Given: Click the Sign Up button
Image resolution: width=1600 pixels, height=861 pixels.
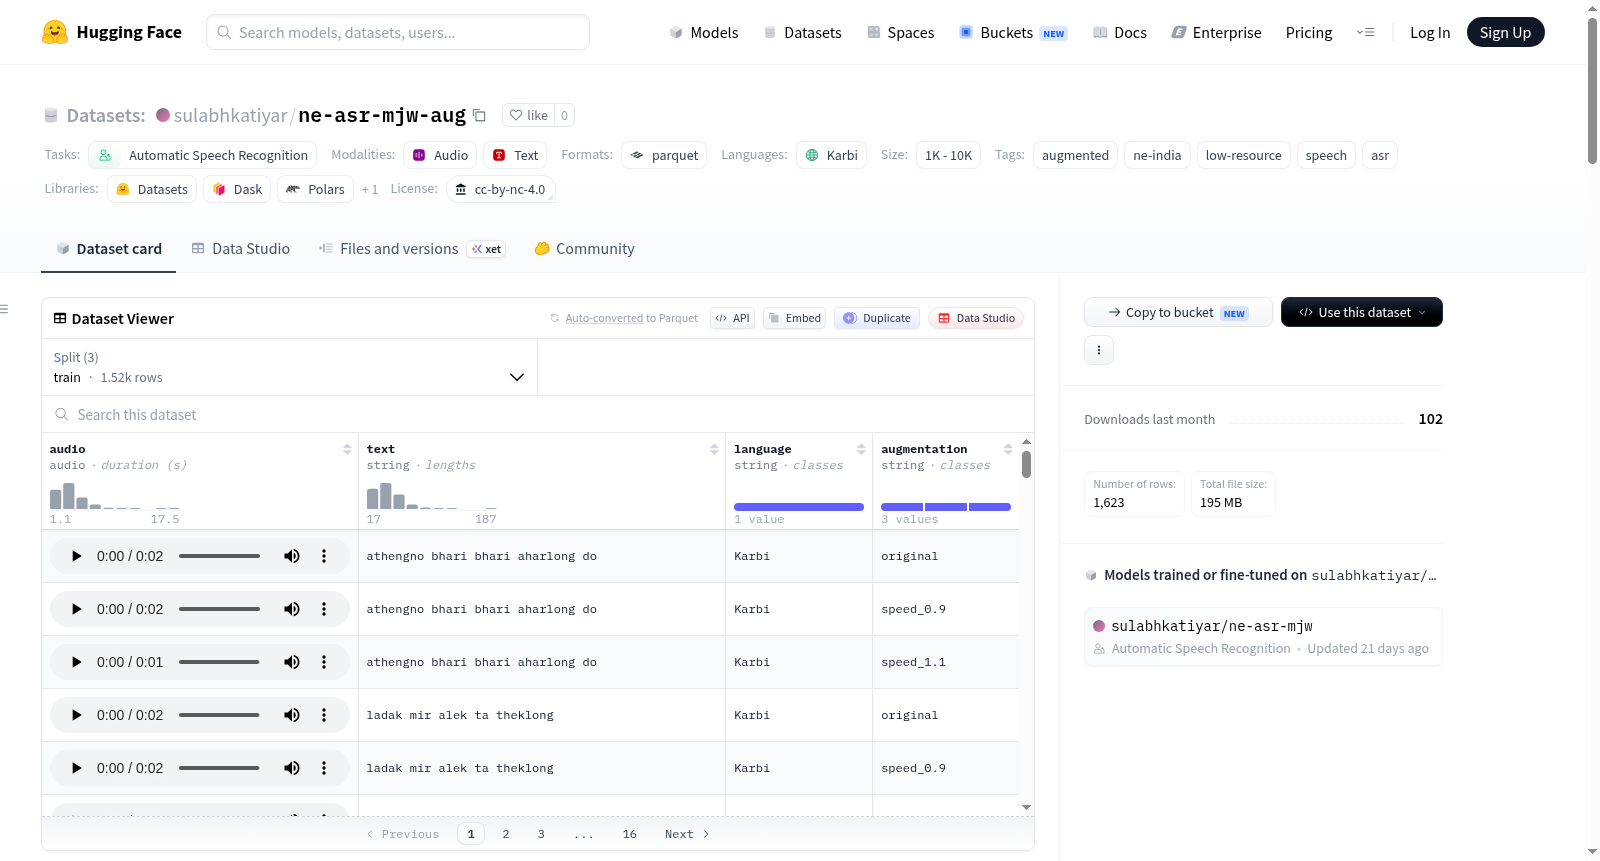Looking at the screenshot, I should tap(1505, 32).
